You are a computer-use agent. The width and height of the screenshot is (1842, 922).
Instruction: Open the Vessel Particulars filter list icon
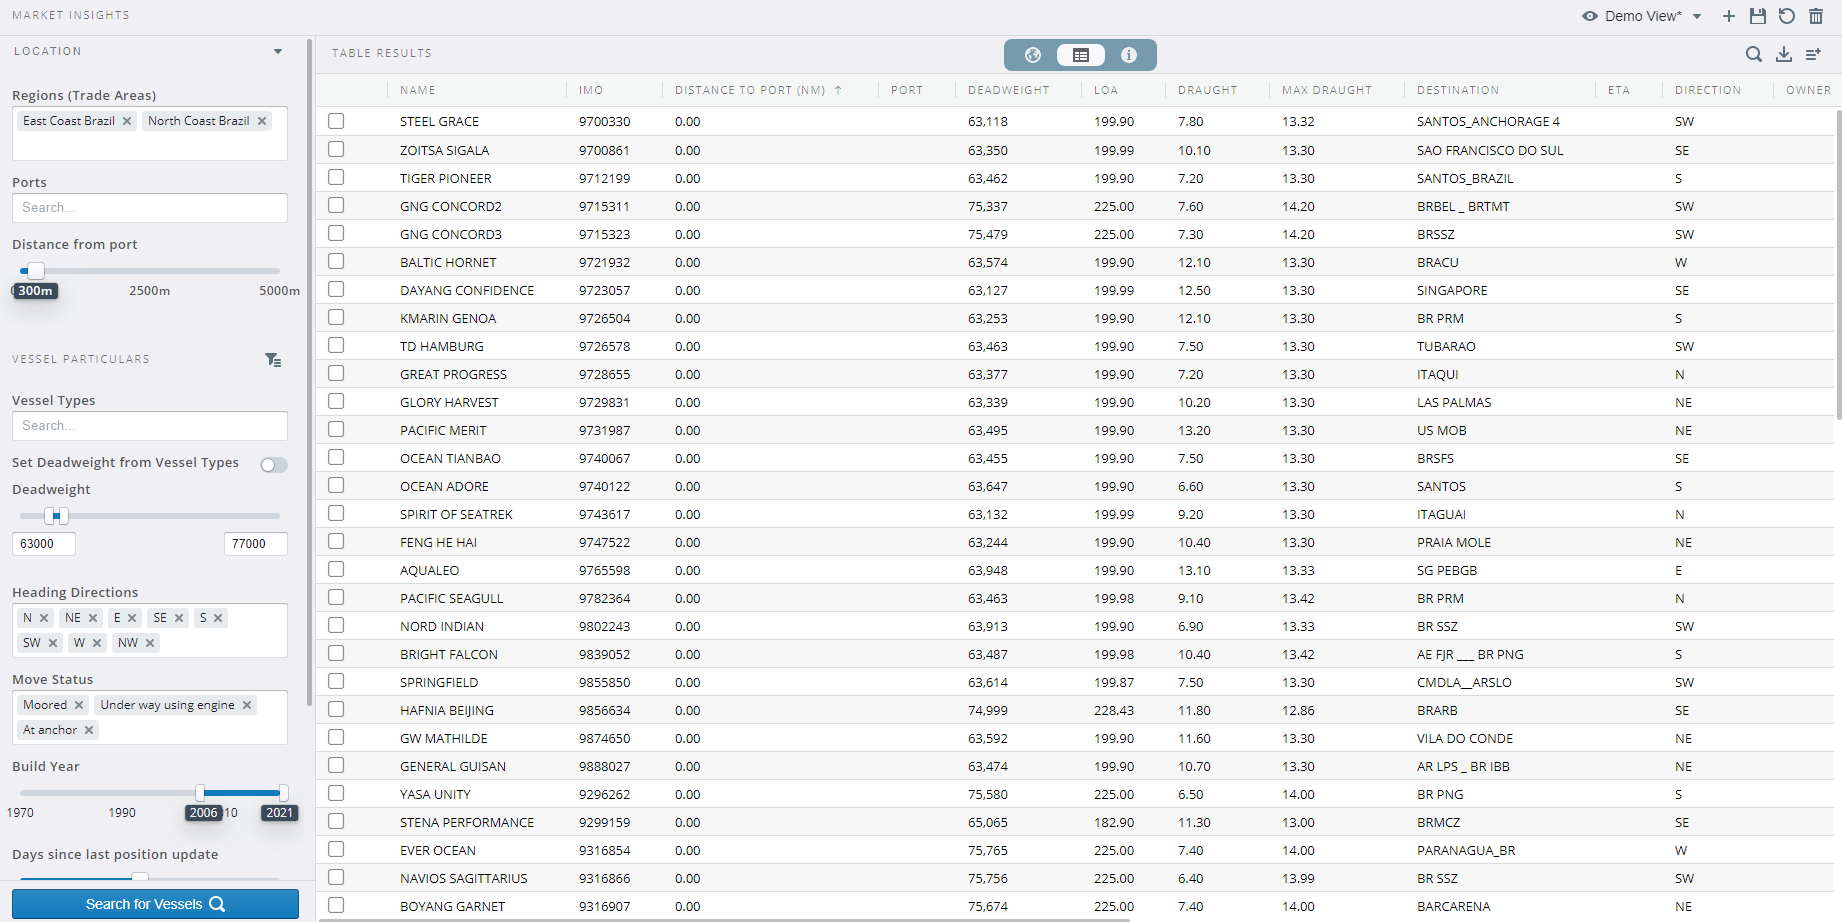pyautogui.click(x=273, y=360)
